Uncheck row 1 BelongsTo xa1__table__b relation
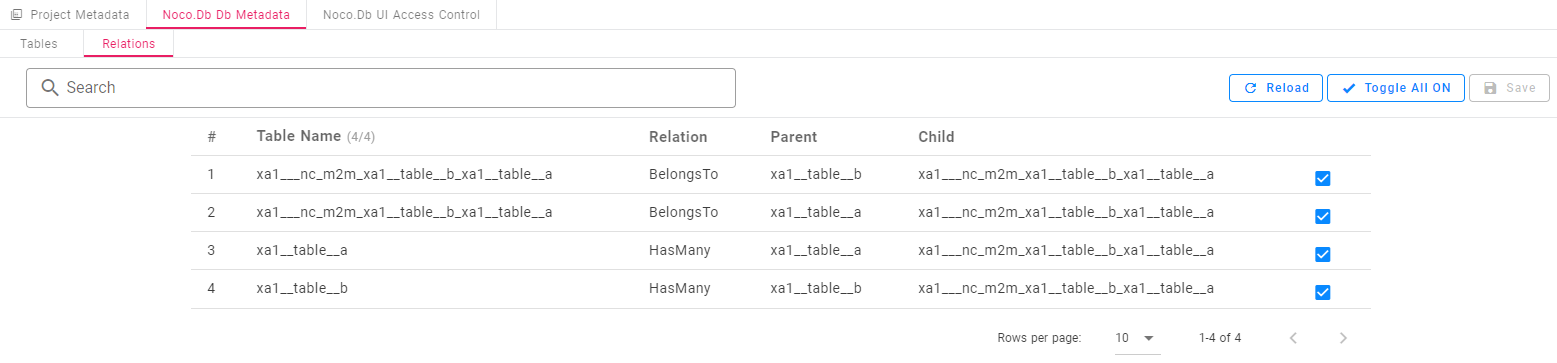Image resolution: width=1557 pixels, height=363 pixels. (x=1322, y=178)
